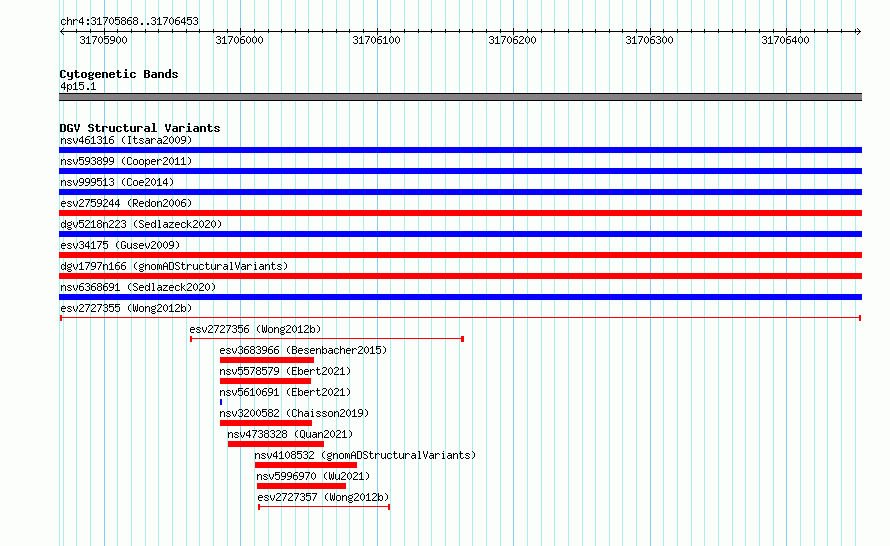Select the blue bar under dgv5218n223

coord(460,234)
